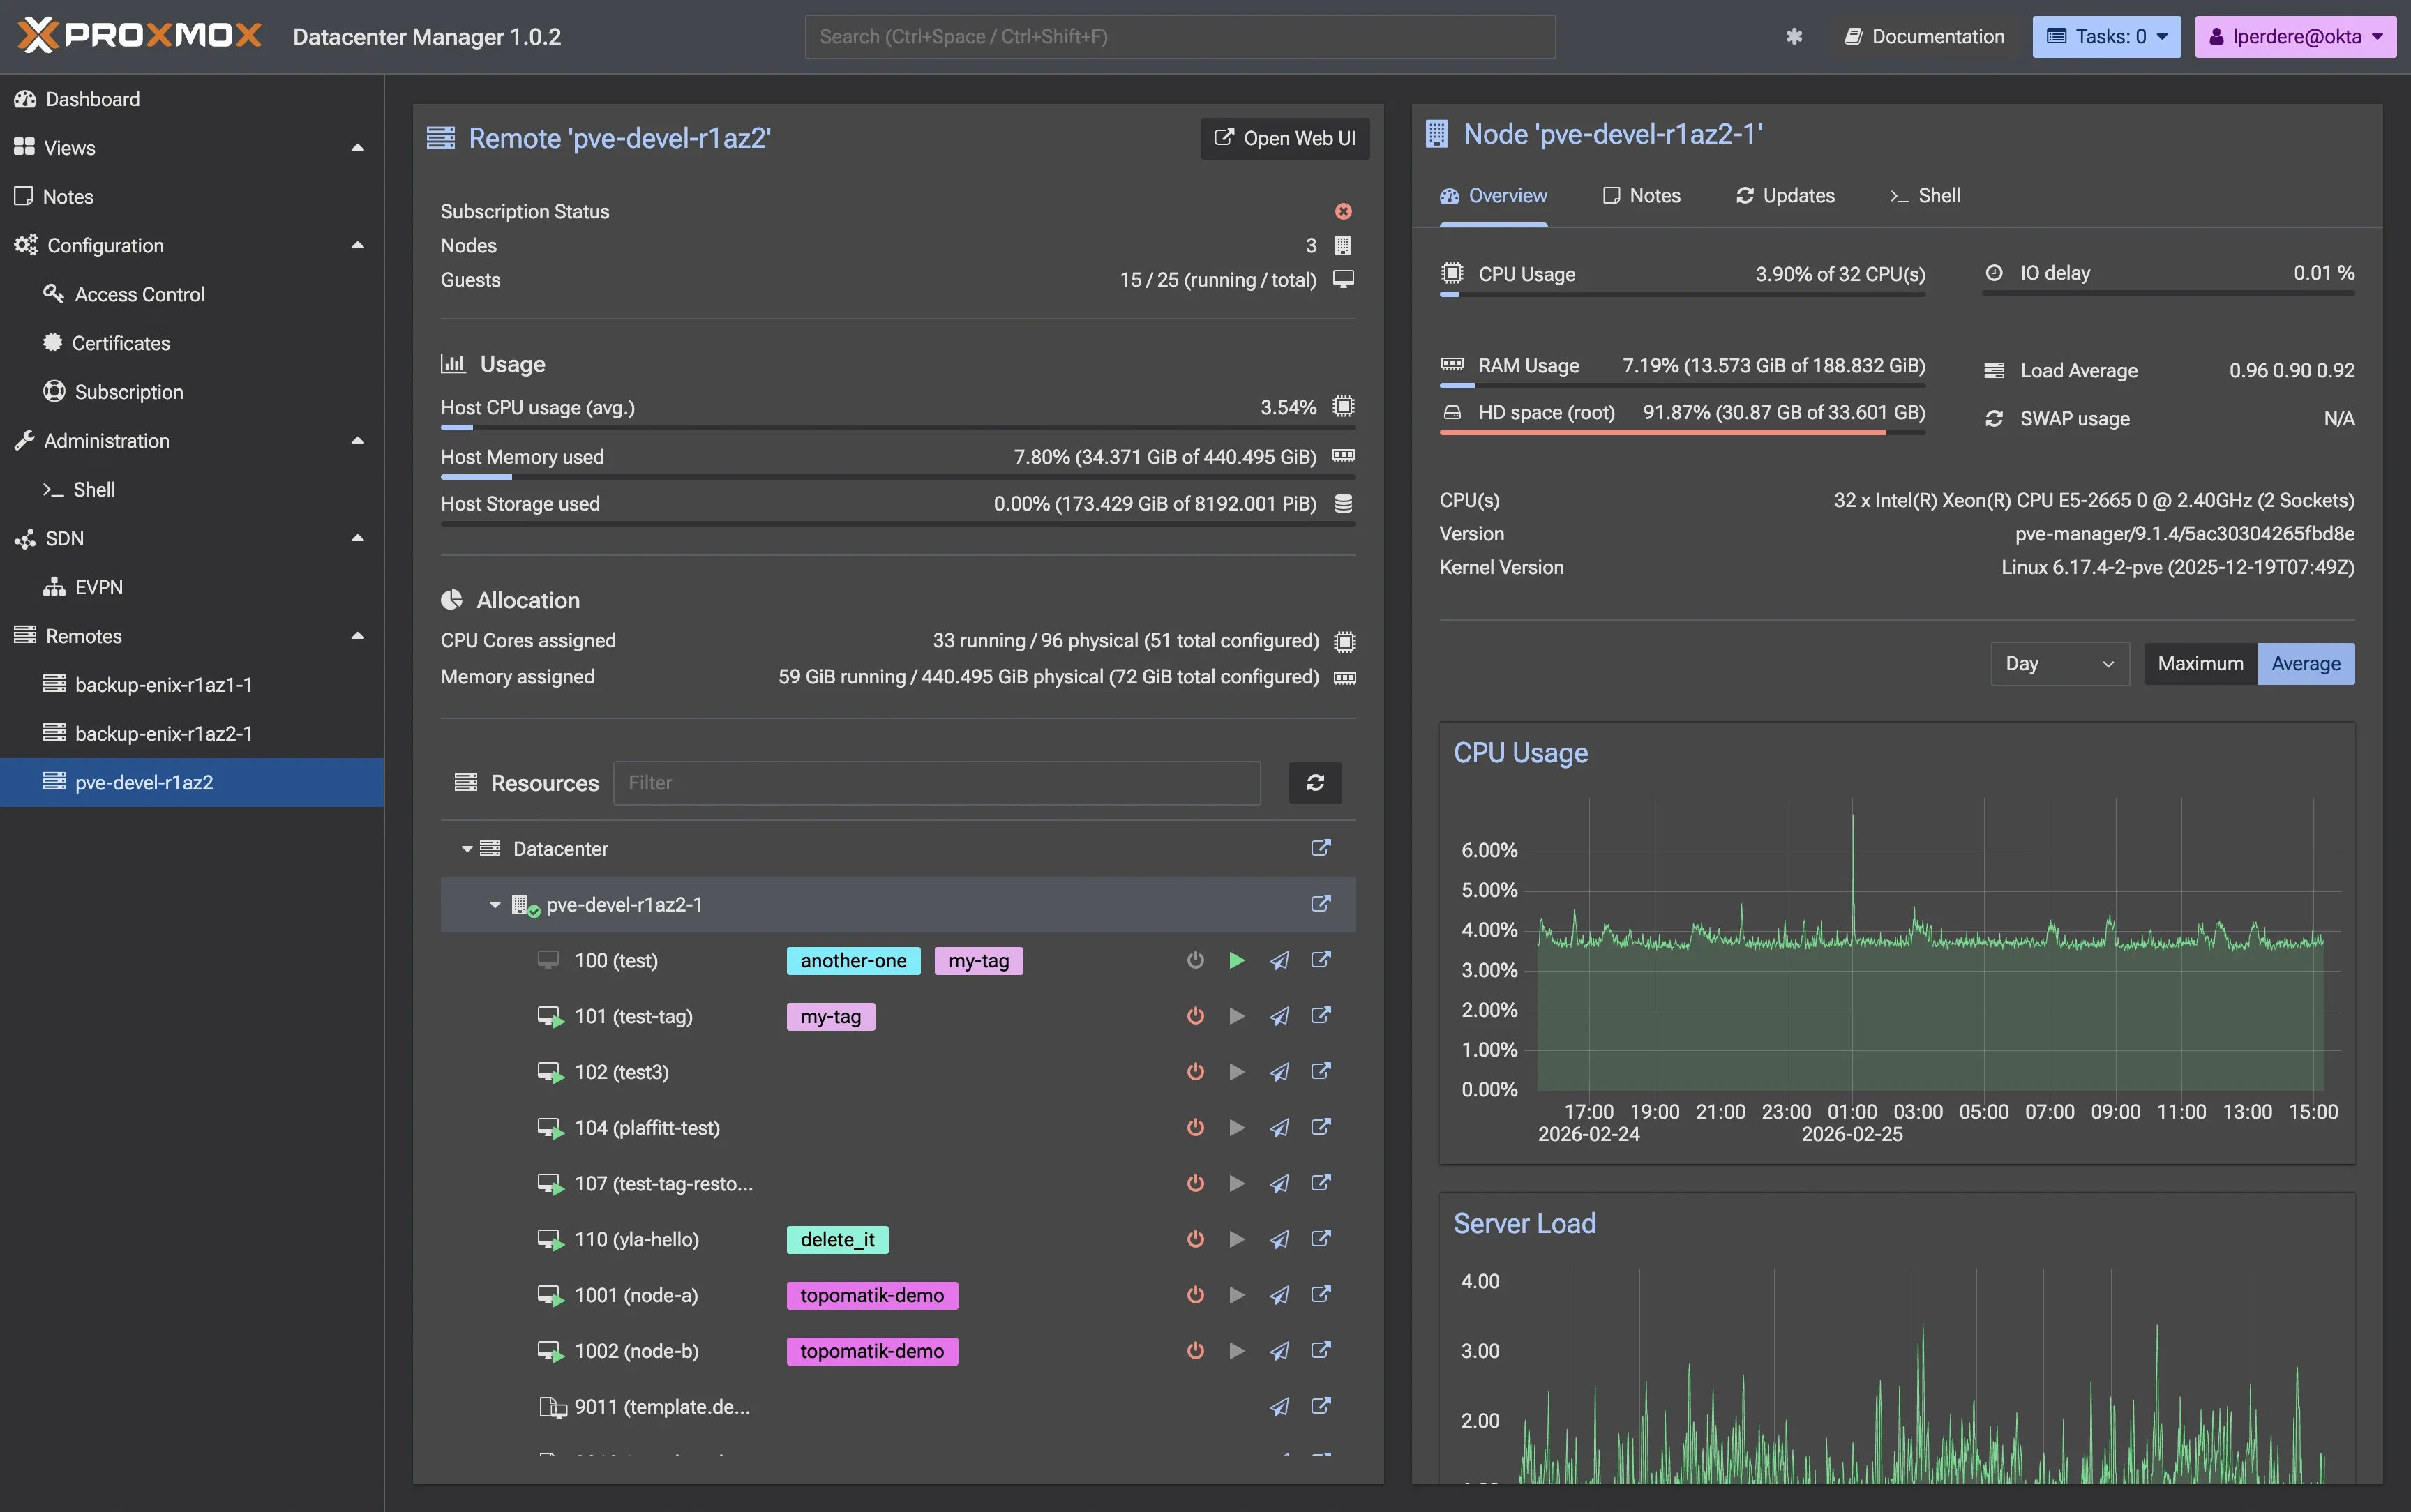2411x1512 pixels.
Task: Refresh the Resources list
Action: (1314, 783)
